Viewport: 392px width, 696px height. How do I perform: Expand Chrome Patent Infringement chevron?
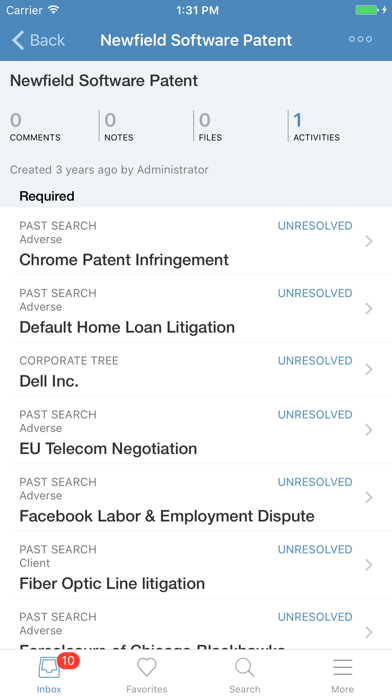click(x=368, y=241)
